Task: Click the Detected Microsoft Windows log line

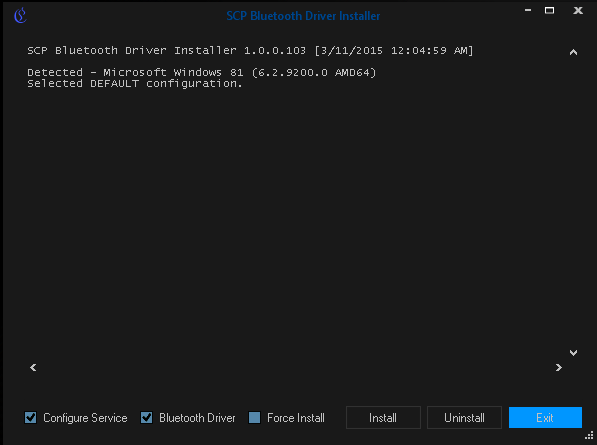Action: pos(201,72)
